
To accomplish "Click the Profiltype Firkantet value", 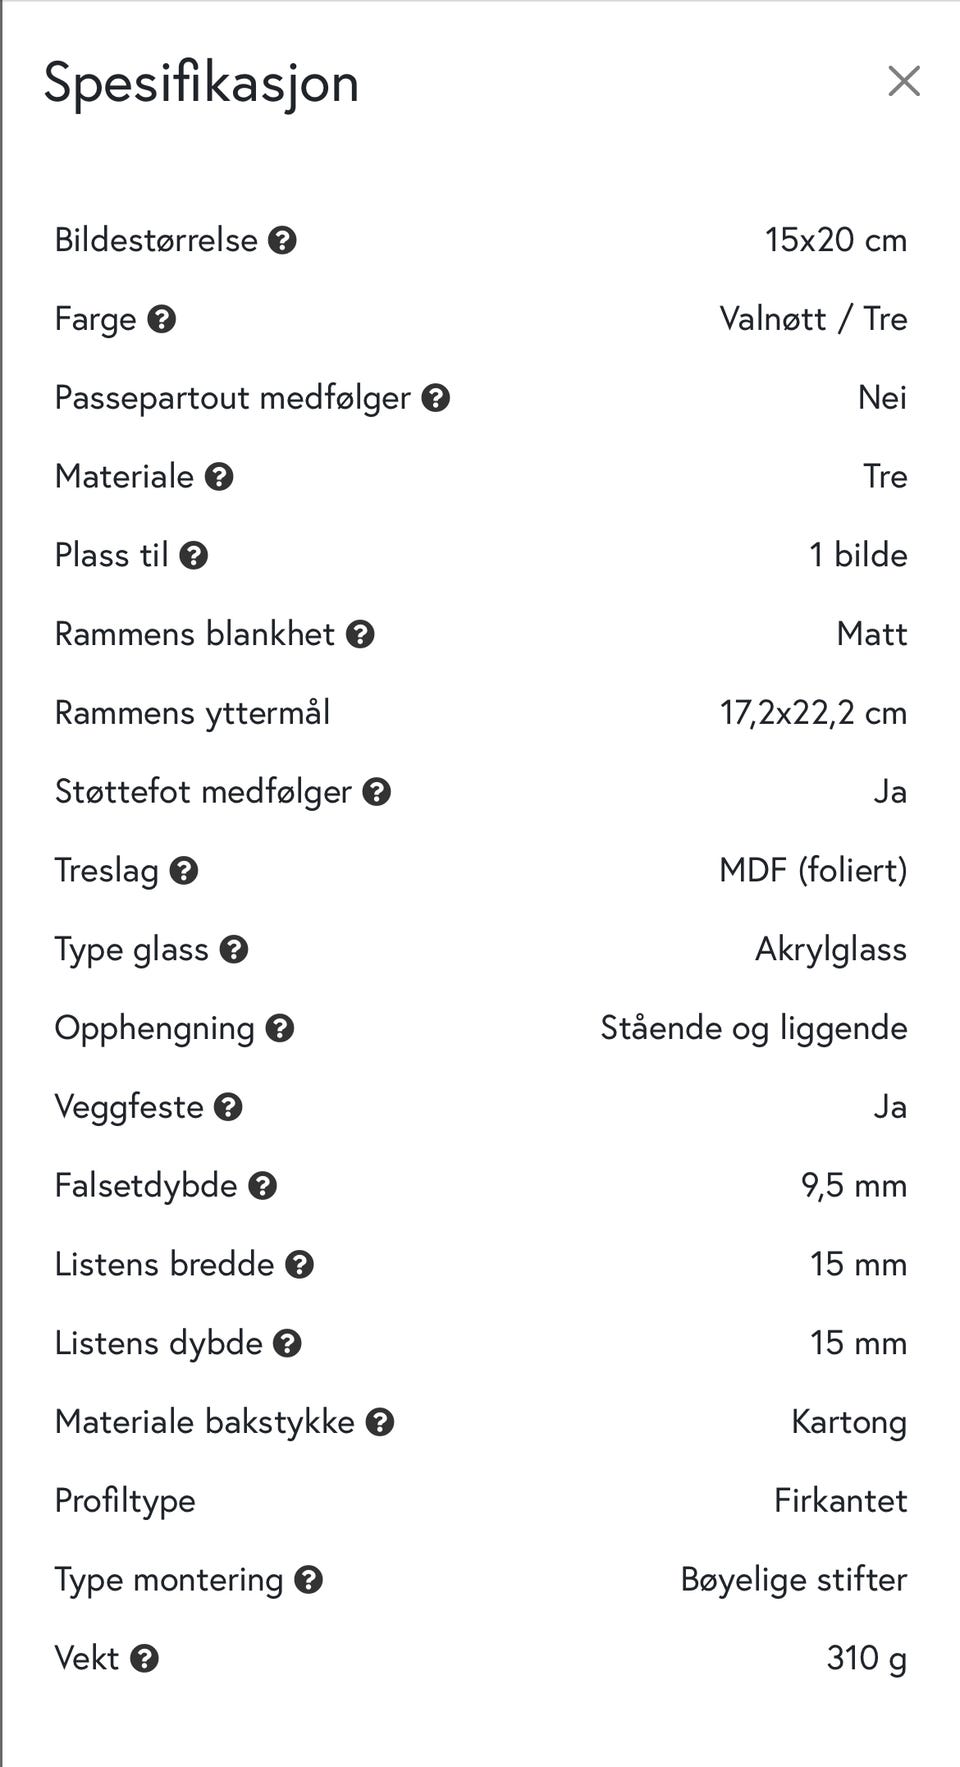I will tap(840, 1501).
